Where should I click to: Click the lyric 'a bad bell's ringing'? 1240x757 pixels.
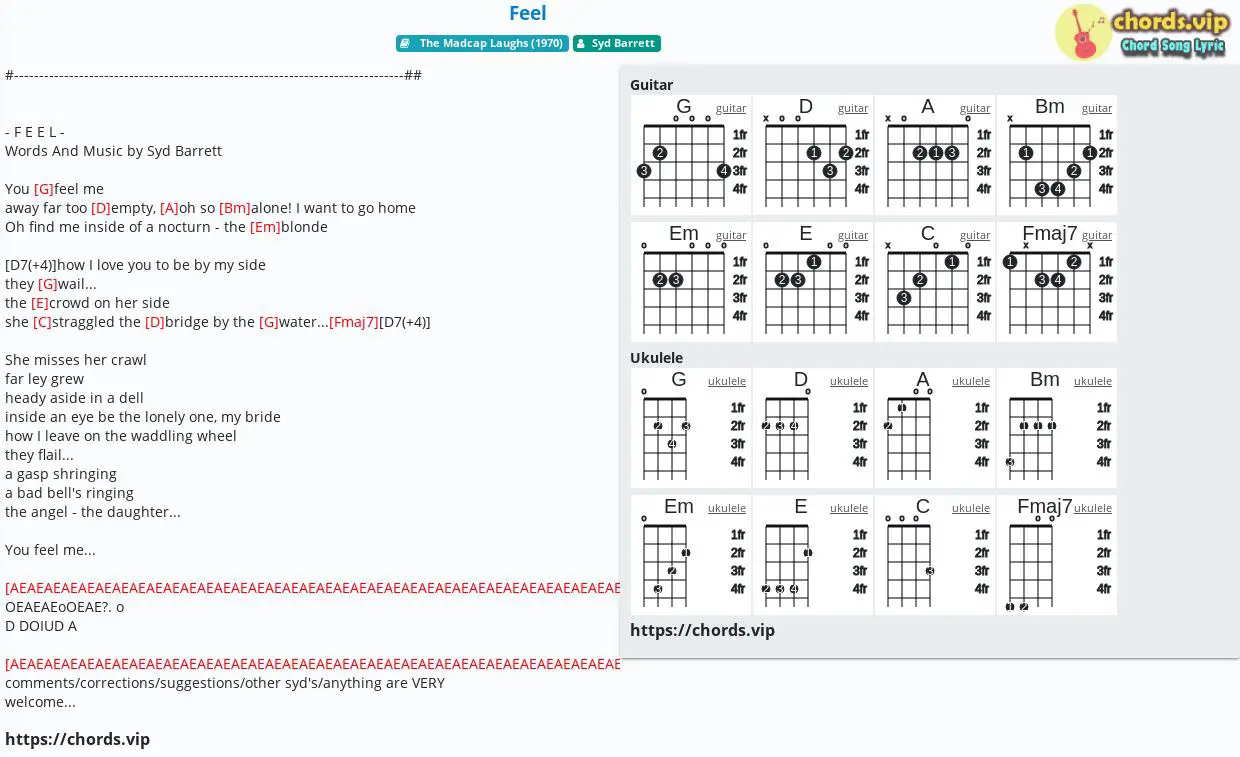click(x=69, y=493)
